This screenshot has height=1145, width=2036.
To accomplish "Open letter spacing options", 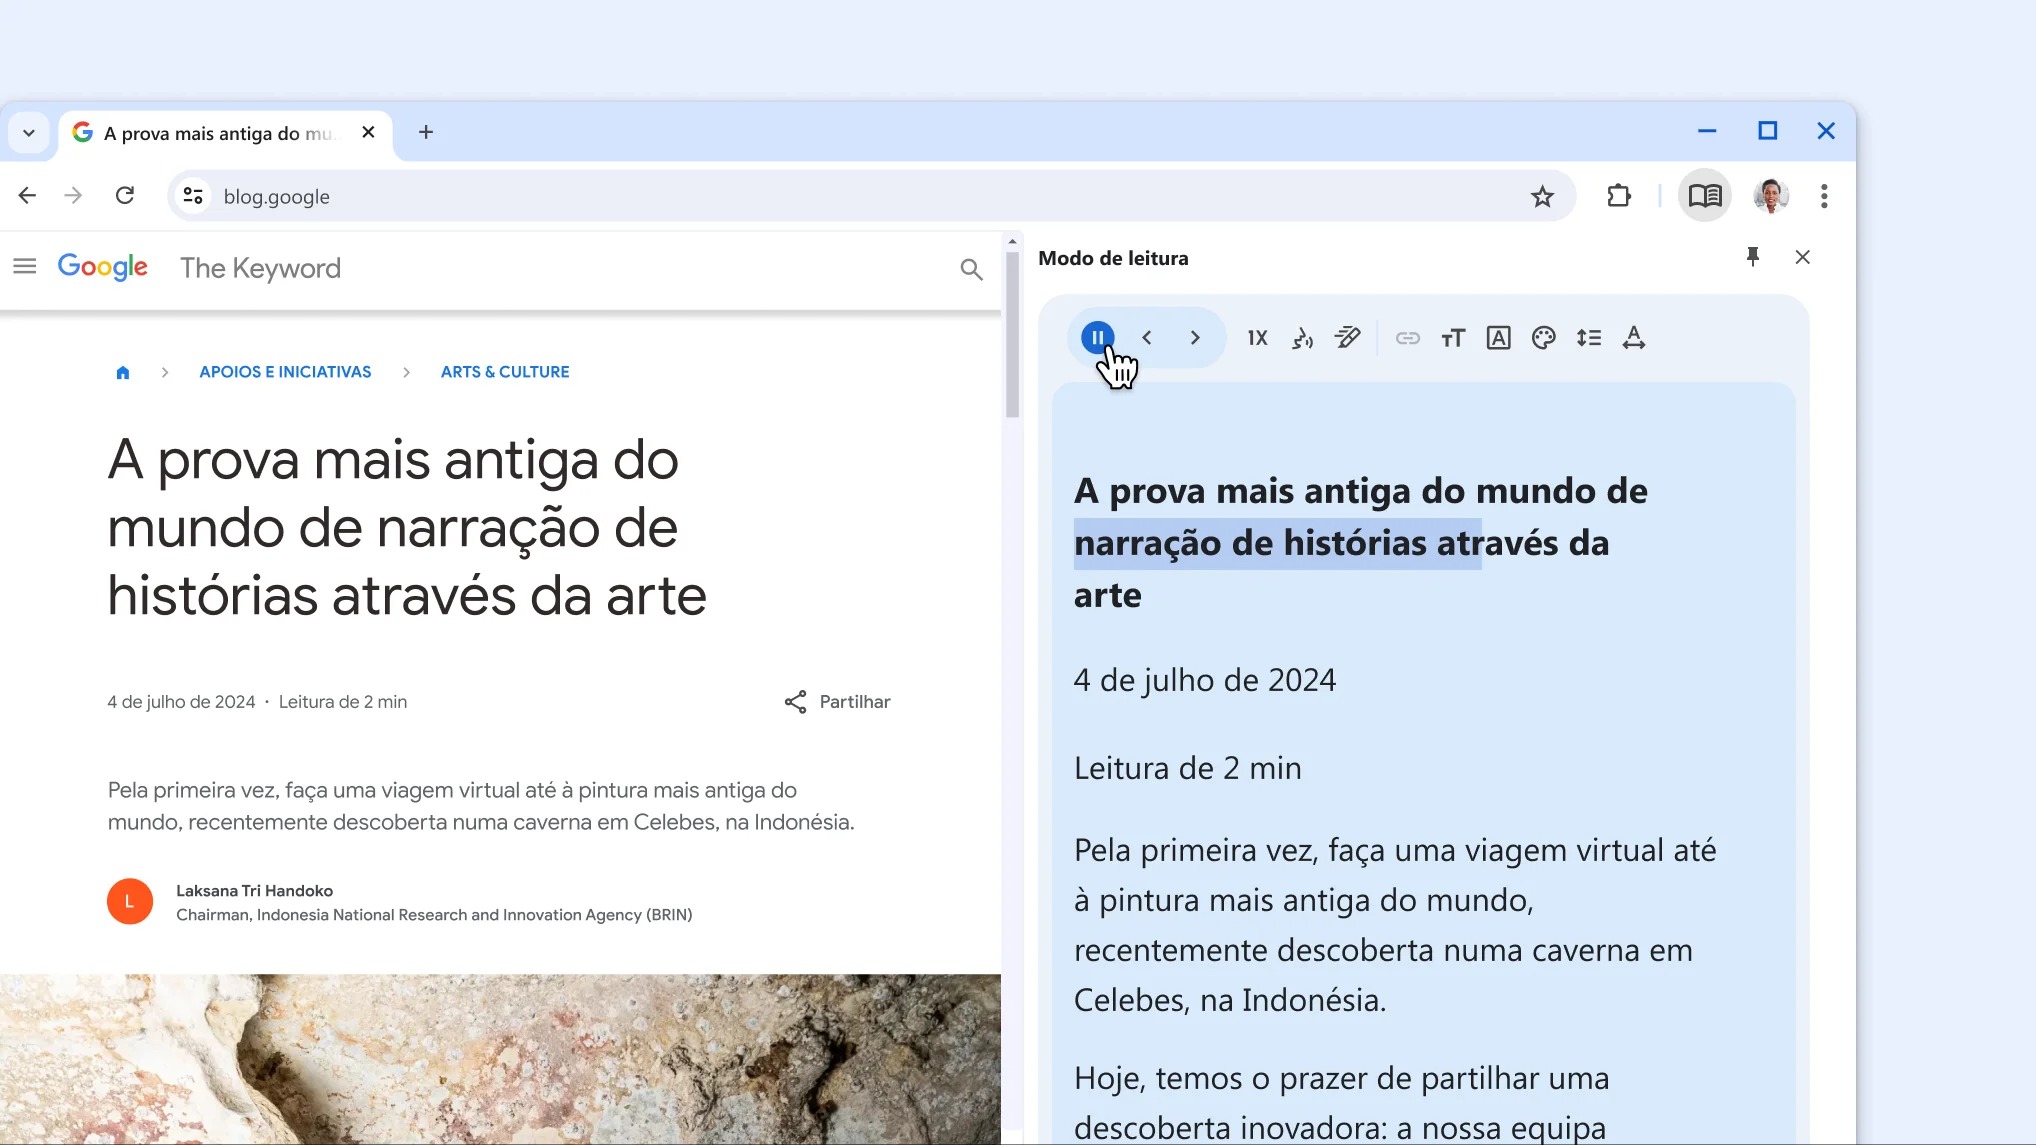I will click(1634, 338).
